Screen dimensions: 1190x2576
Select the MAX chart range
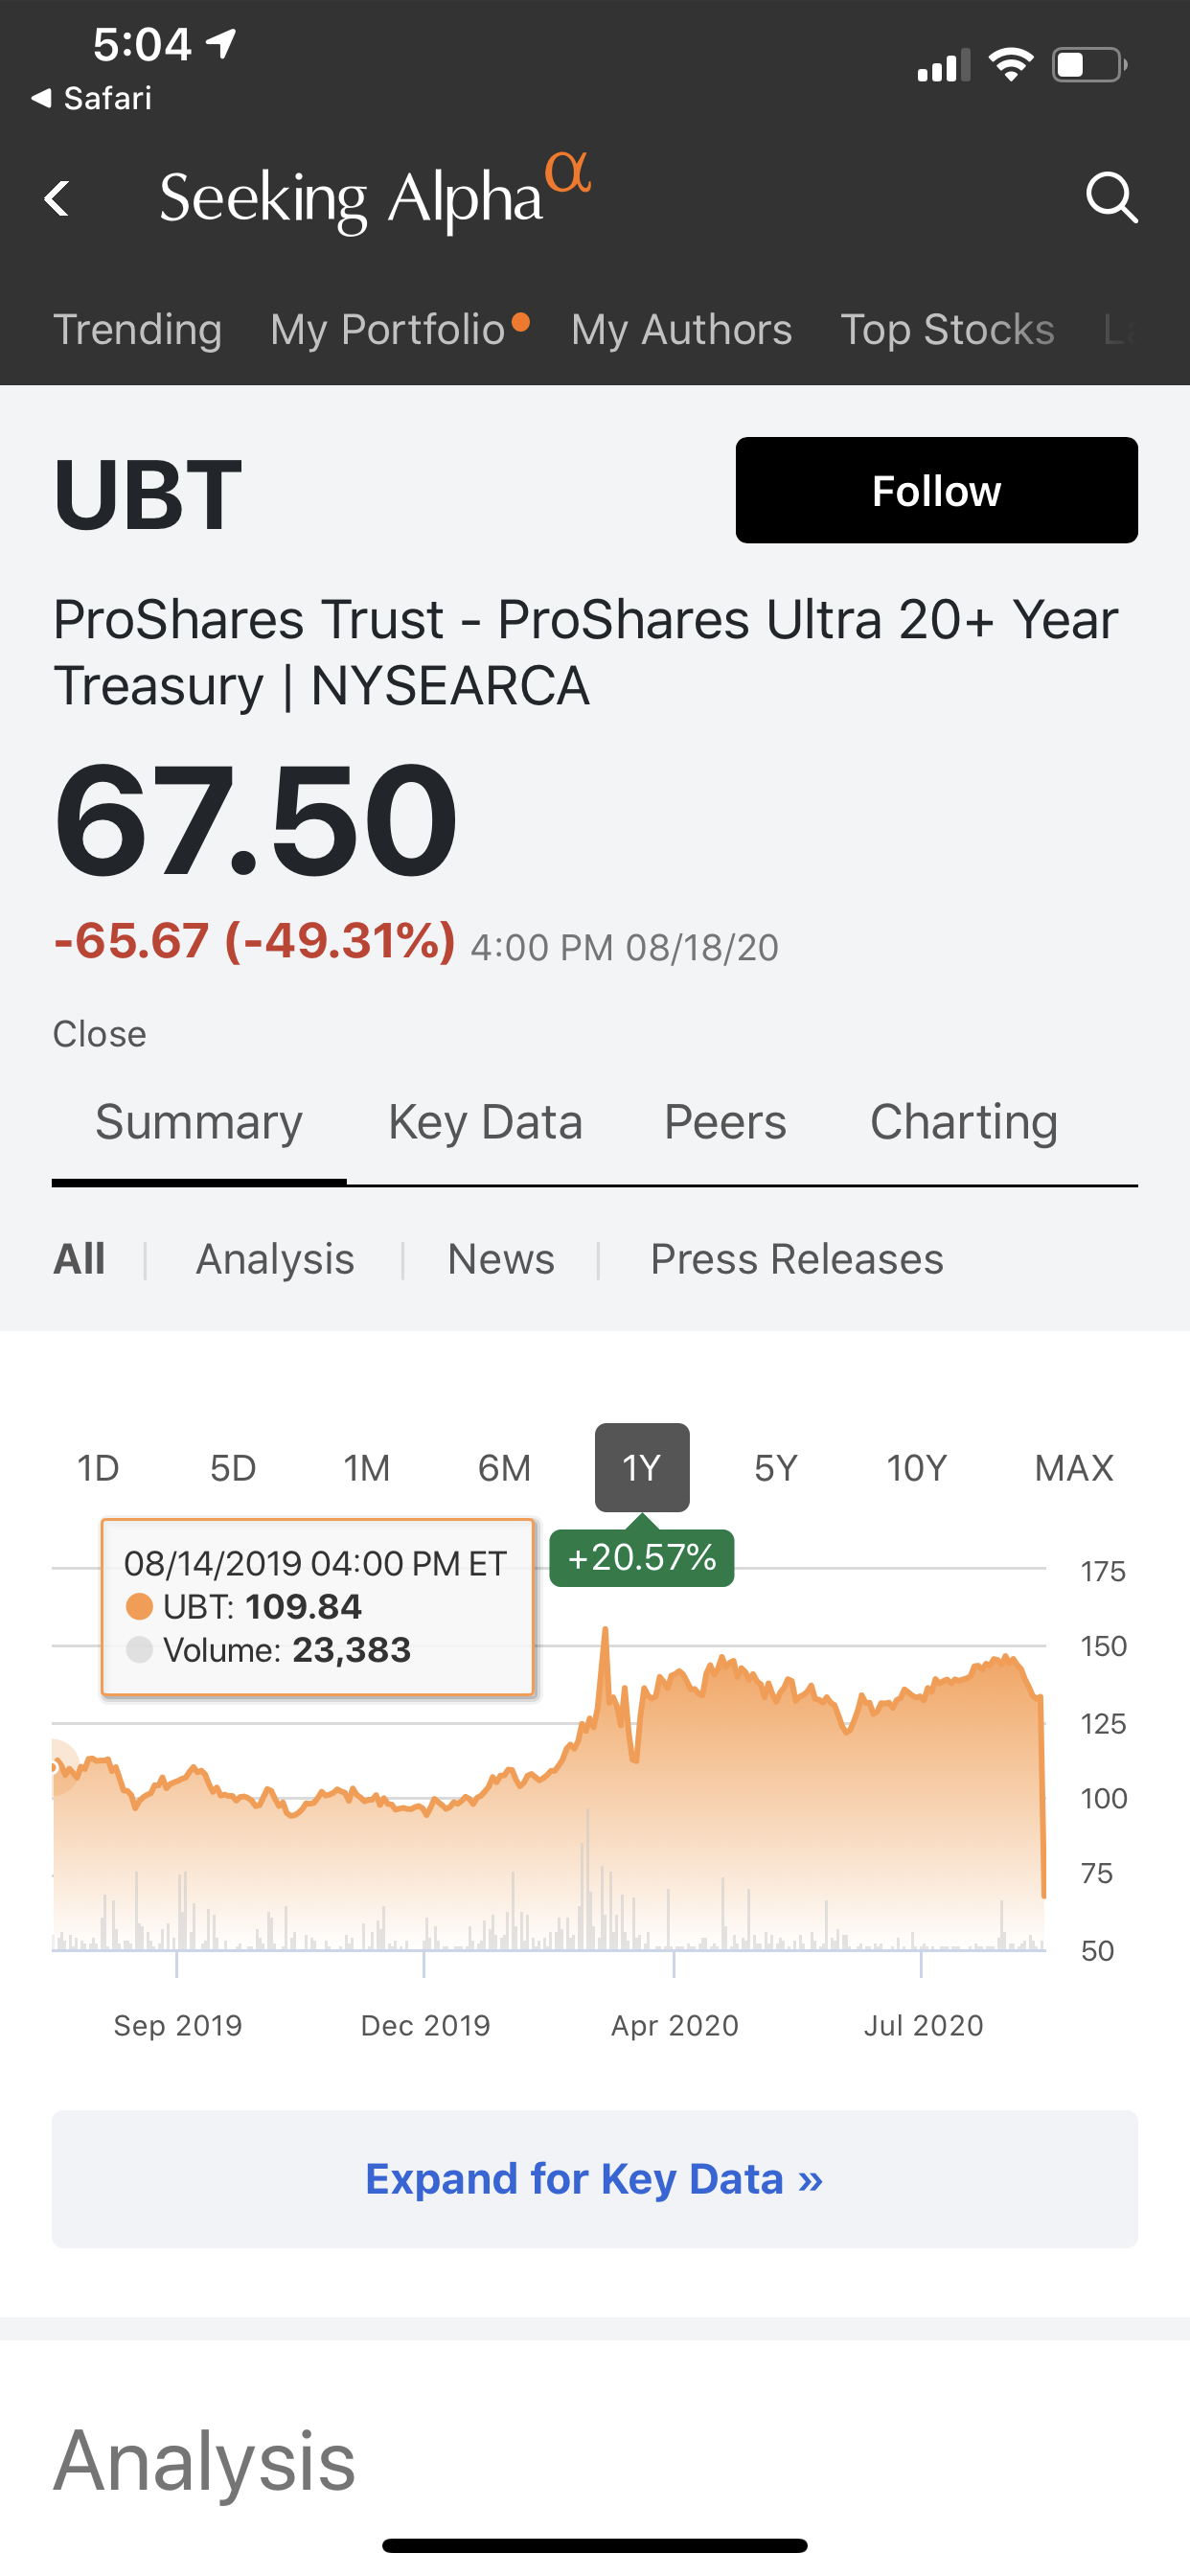[x=1073, y=1467]
